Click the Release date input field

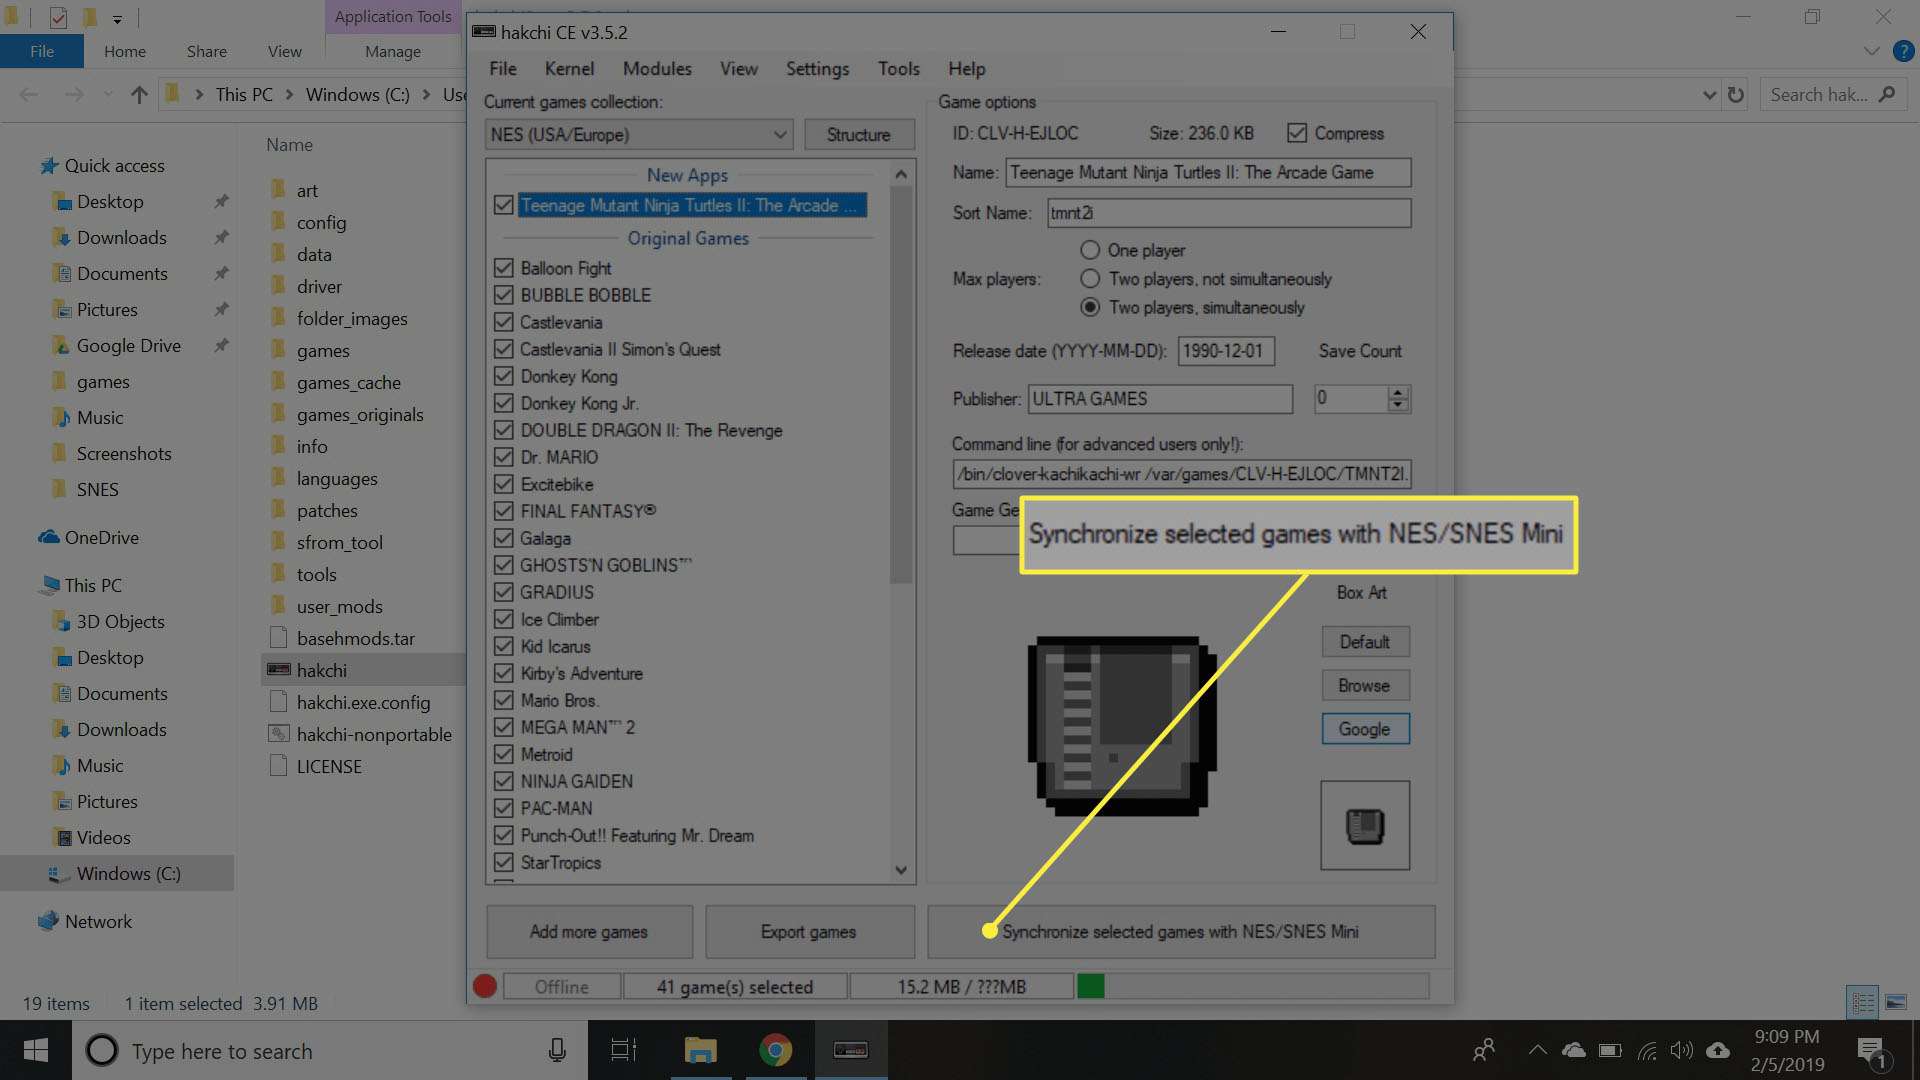click(x=1226, y=351)
